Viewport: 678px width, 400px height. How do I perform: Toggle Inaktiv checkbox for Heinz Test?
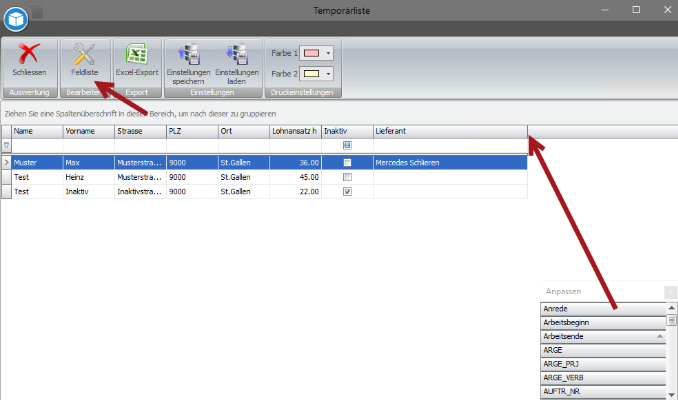click(347, 177)
